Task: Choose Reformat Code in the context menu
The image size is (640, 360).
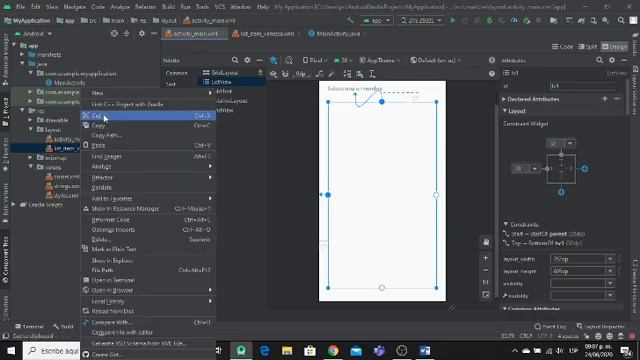Action: (148, 220)
